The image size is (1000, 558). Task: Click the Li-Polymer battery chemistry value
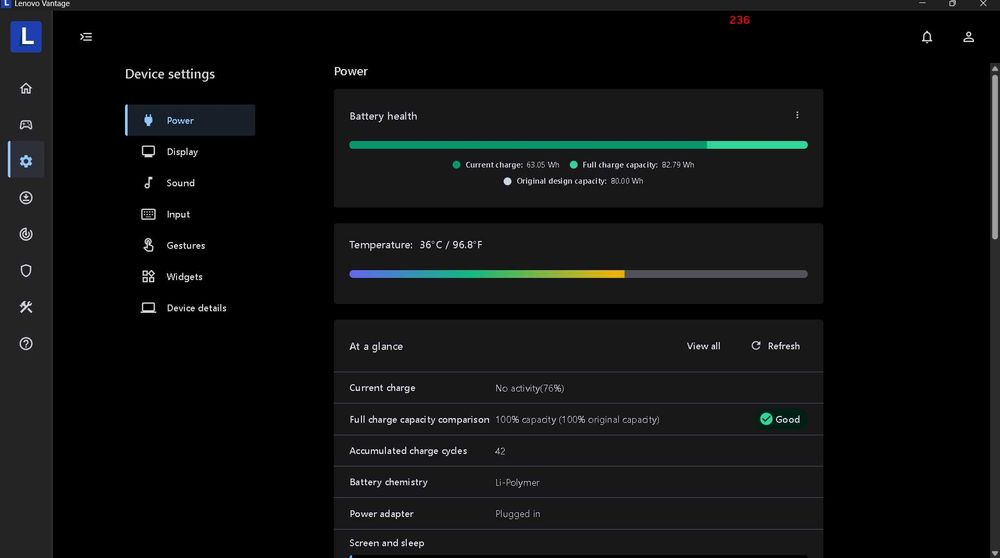click(x=517, y=482)
